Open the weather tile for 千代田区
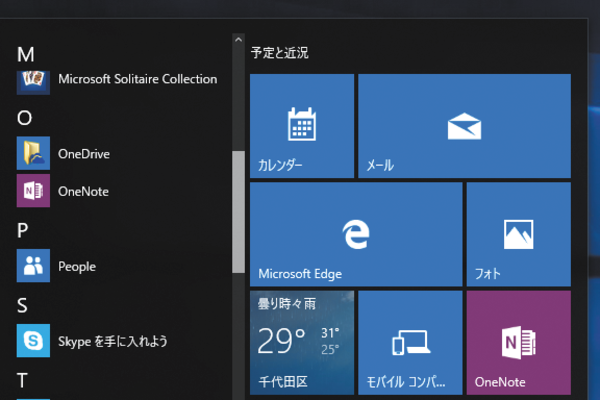Viewport: 600px width, 400px height. click(302, 343)
